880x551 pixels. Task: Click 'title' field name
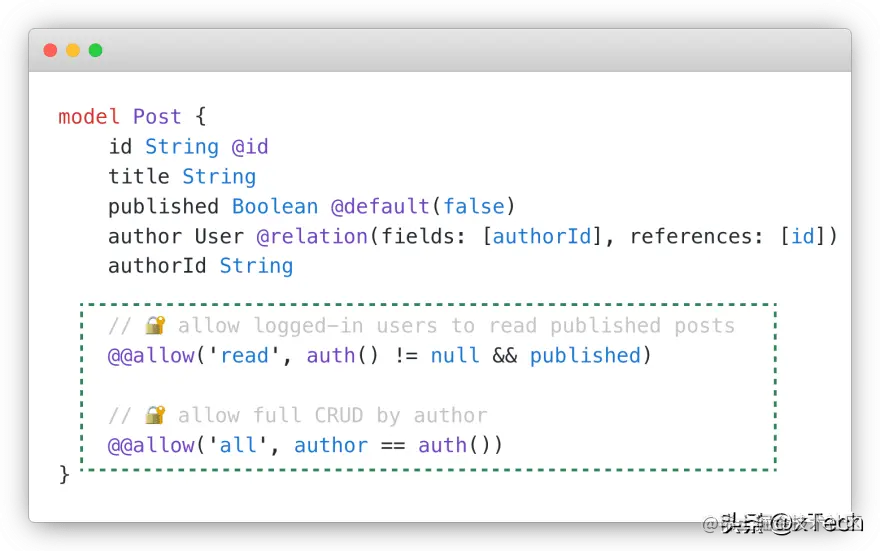click(x=139, y=176)
